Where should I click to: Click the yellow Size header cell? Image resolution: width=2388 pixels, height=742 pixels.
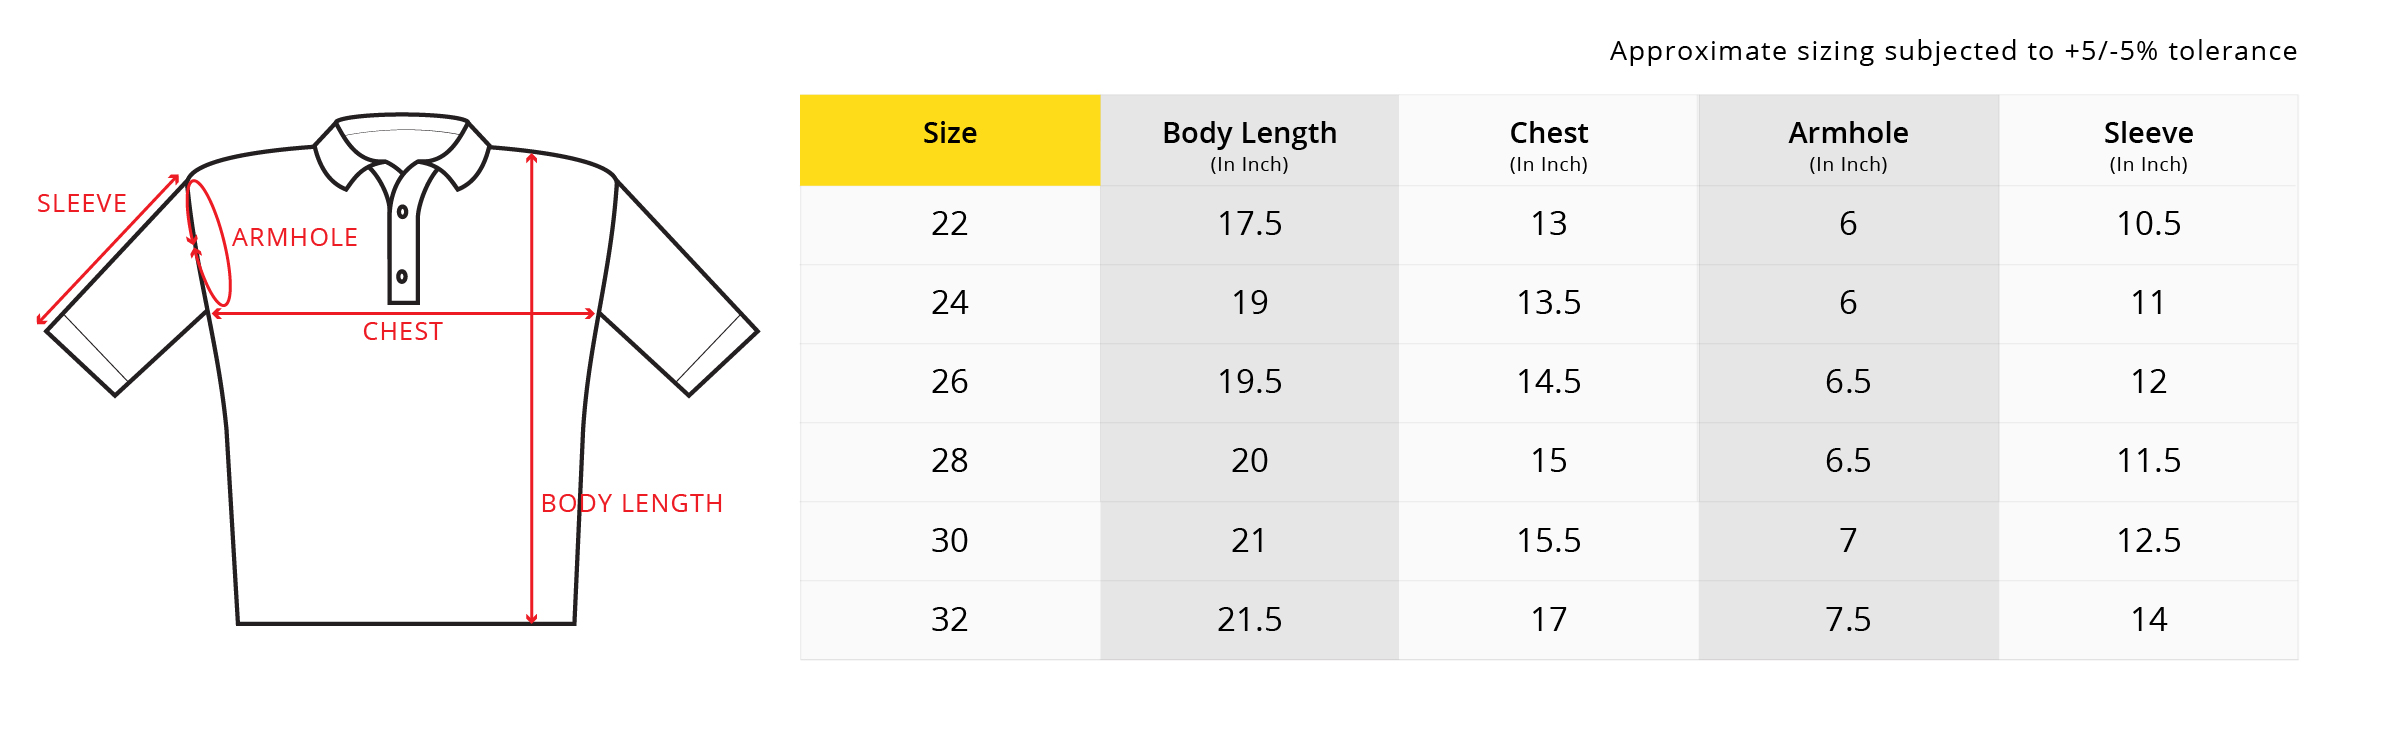[x=949, y=140]
